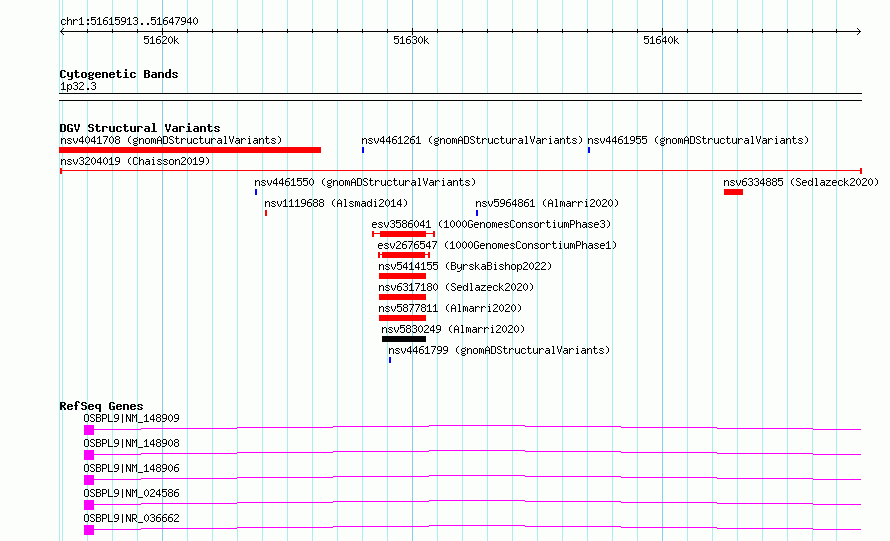Open the OSBPL9|NR_036662 transcript label

131,518
